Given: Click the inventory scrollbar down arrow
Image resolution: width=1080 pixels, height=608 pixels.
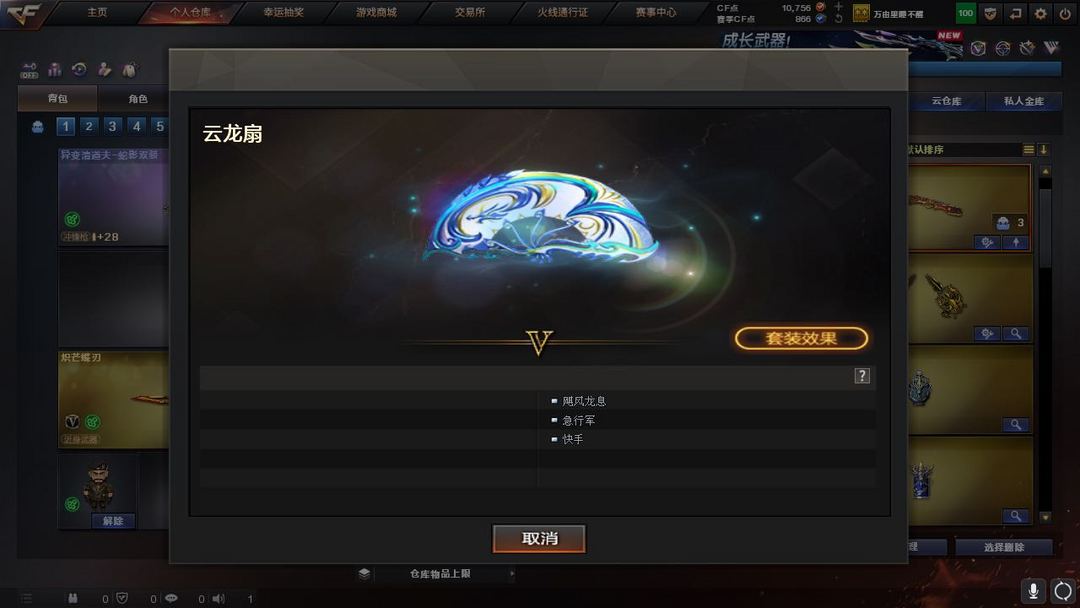Looking at the screenshot, I should coord(1045,516).
